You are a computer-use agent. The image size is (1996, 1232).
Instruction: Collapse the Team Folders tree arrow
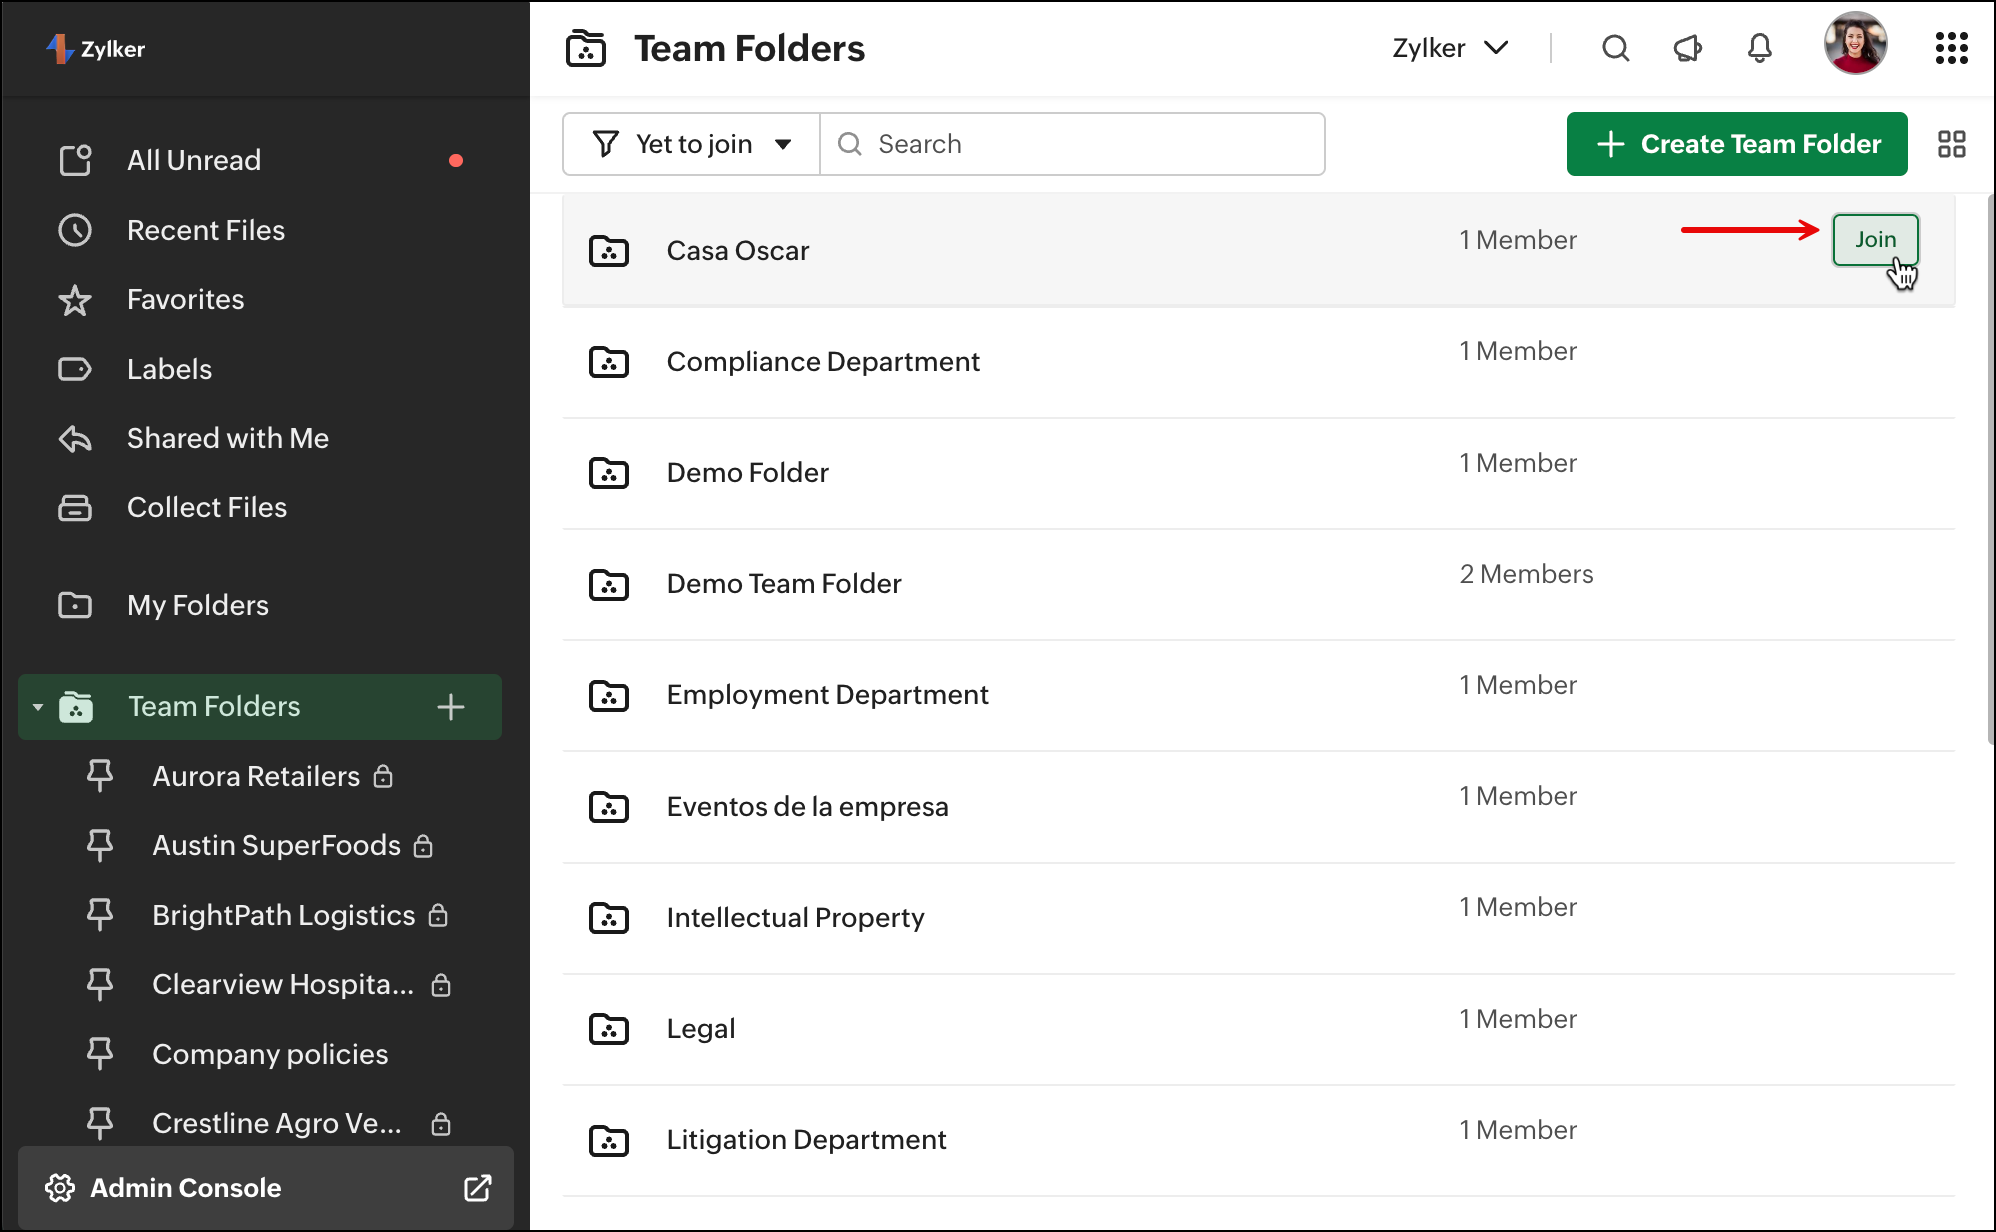[38, 707]
